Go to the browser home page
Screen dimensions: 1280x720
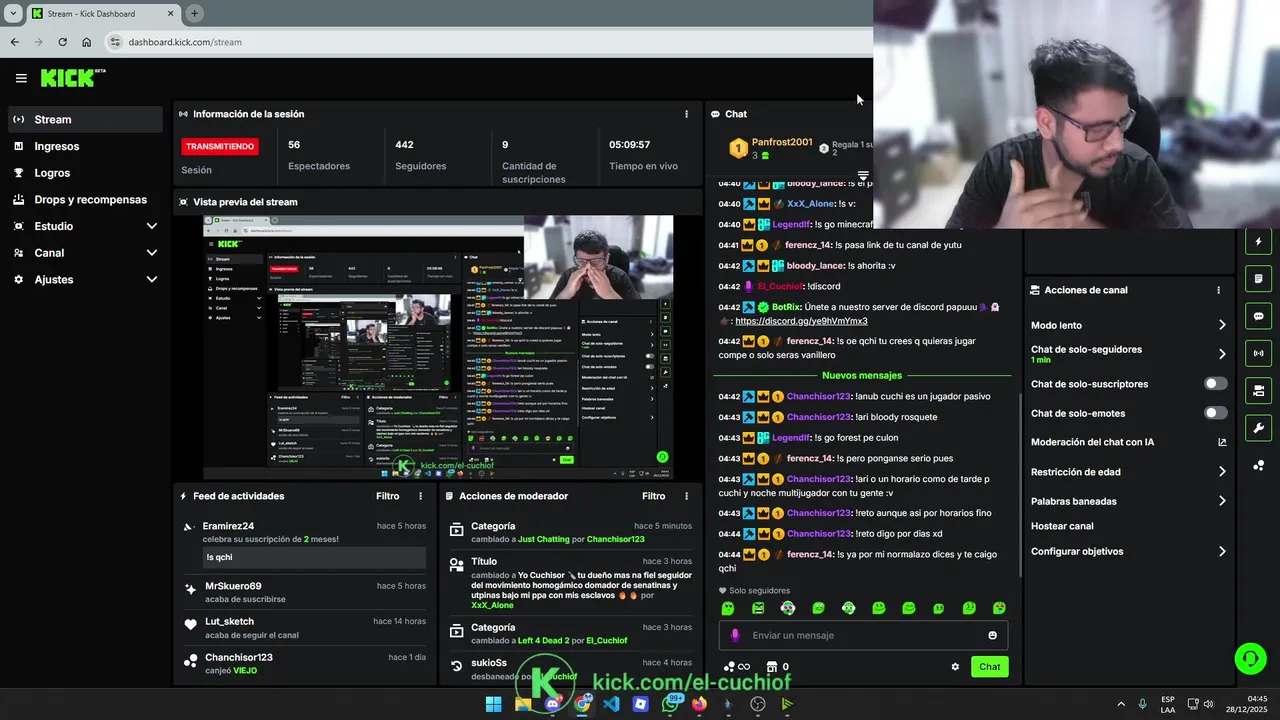87,42
